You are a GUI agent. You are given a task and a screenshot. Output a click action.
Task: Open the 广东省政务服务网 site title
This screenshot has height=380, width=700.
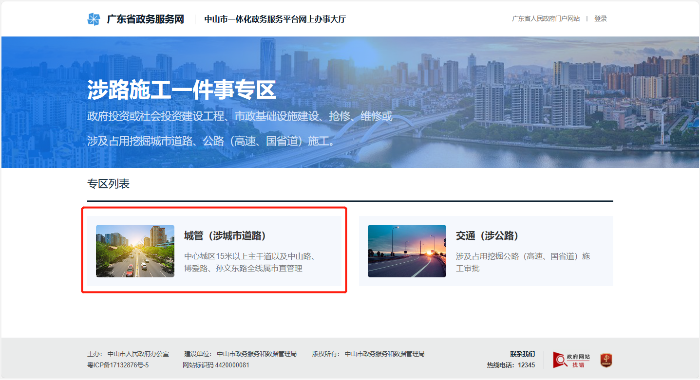coord(145,19)
